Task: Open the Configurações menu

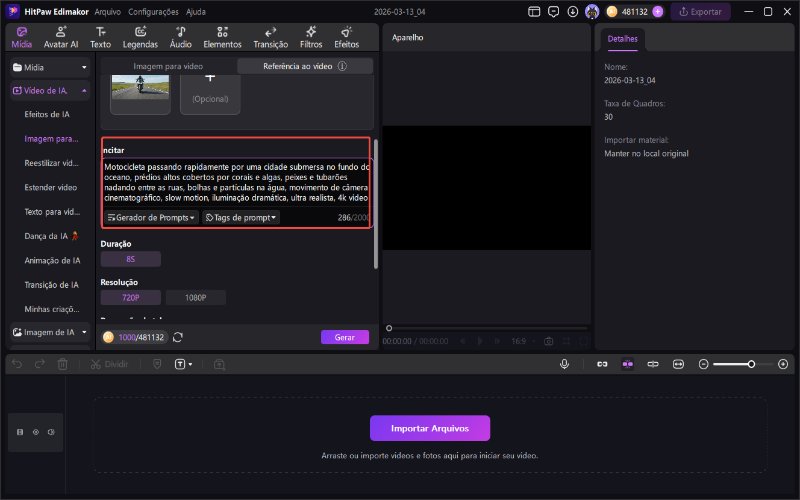Action: click(153, 11)
